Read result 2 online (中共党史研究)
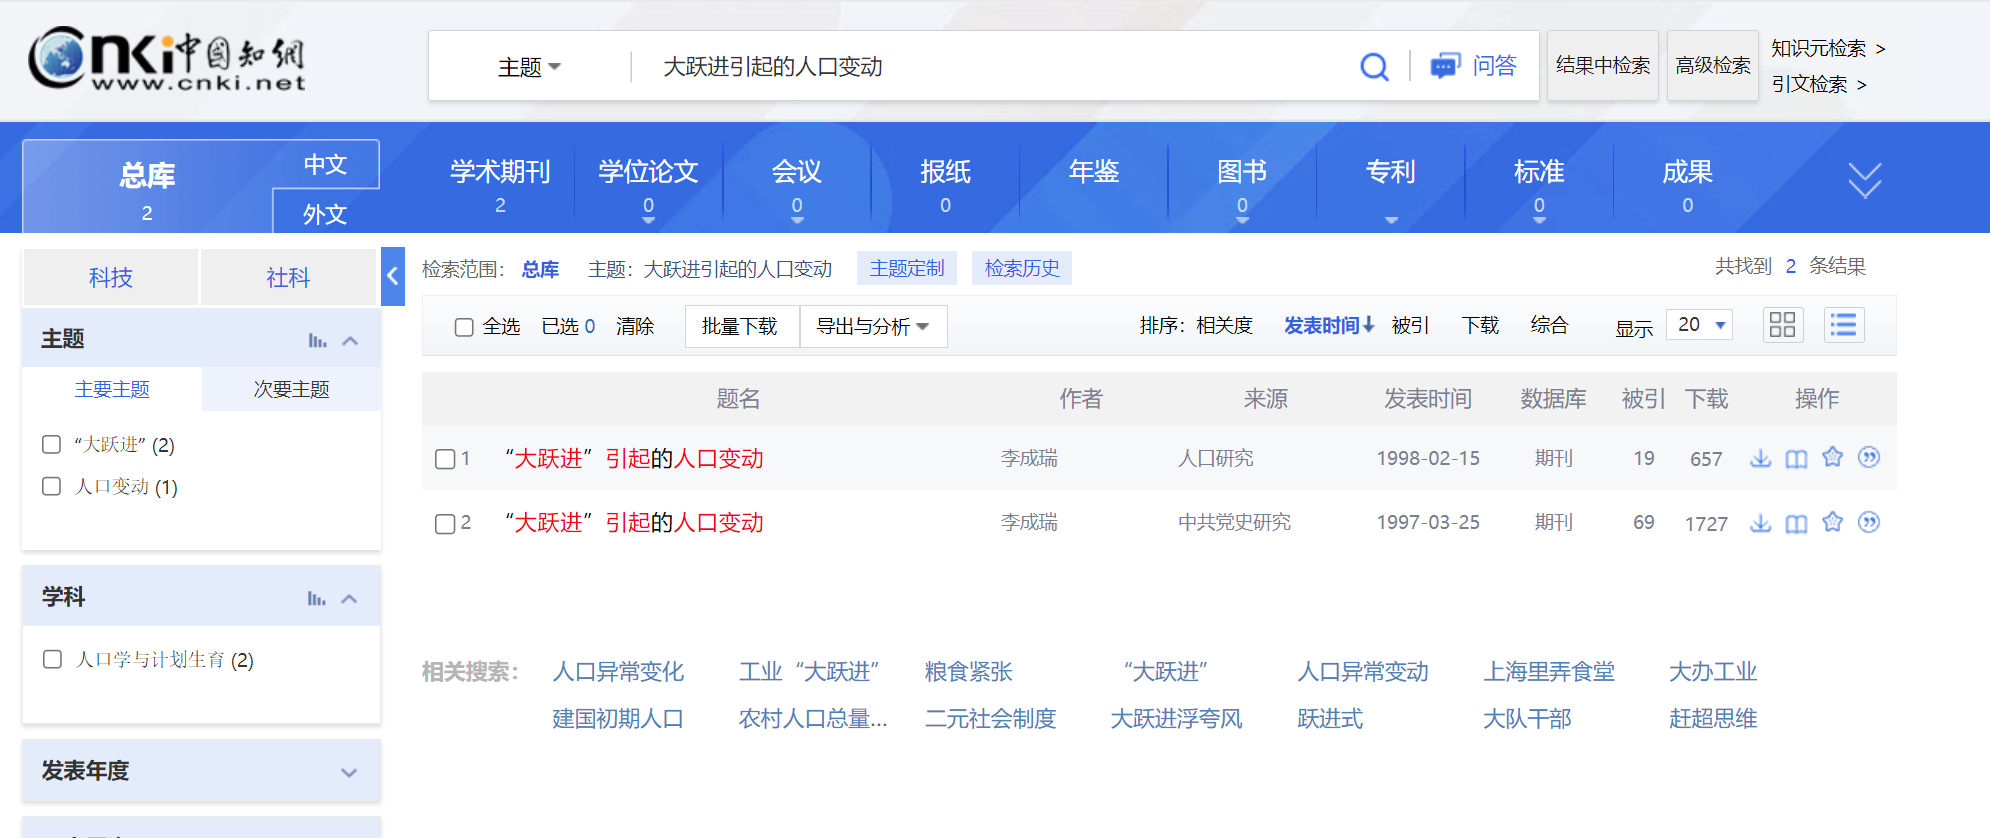The image size is (1990, 838). click(1796, 523)
